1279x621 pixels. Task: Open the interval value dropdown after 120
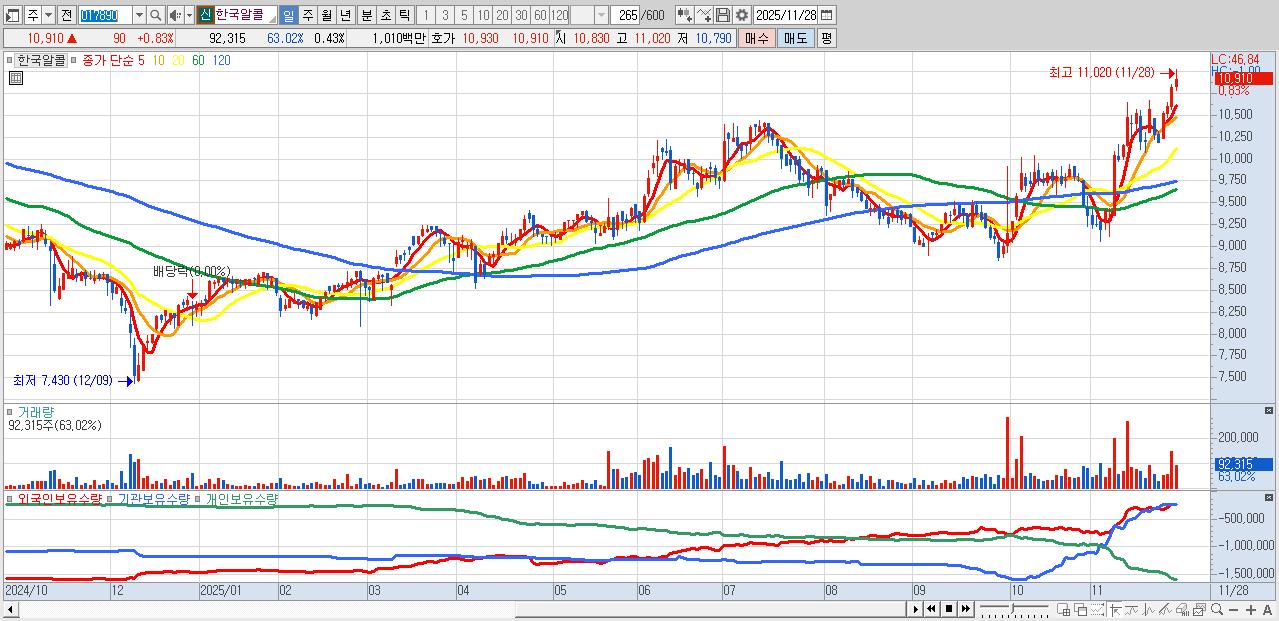pyautogui.click(x=601, y=15)
